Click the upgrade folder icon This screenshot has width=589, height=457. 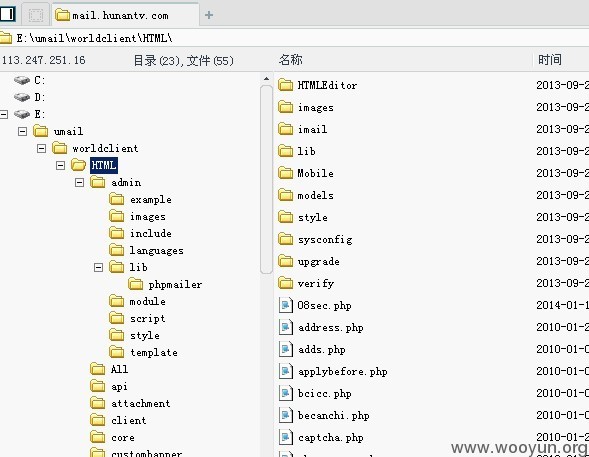tap(285, 261)
